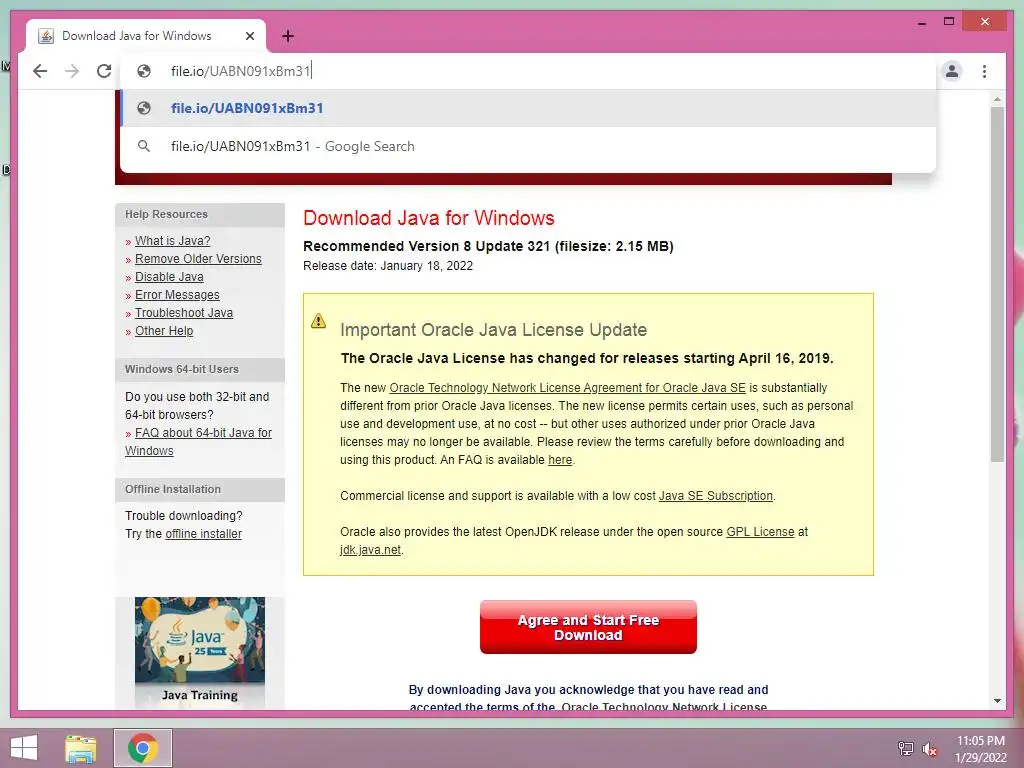1024x768 pixels.
Task: Close the Download Java for Windows tab
Action: [x=249, y=36]
